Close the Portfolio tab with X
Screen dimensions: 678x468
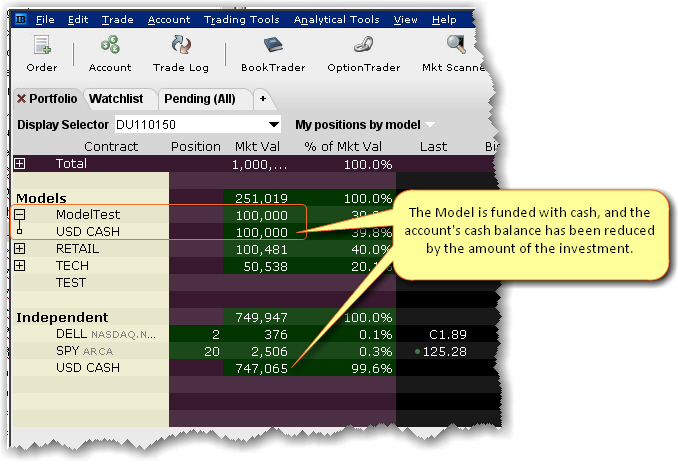click(21, 99)
